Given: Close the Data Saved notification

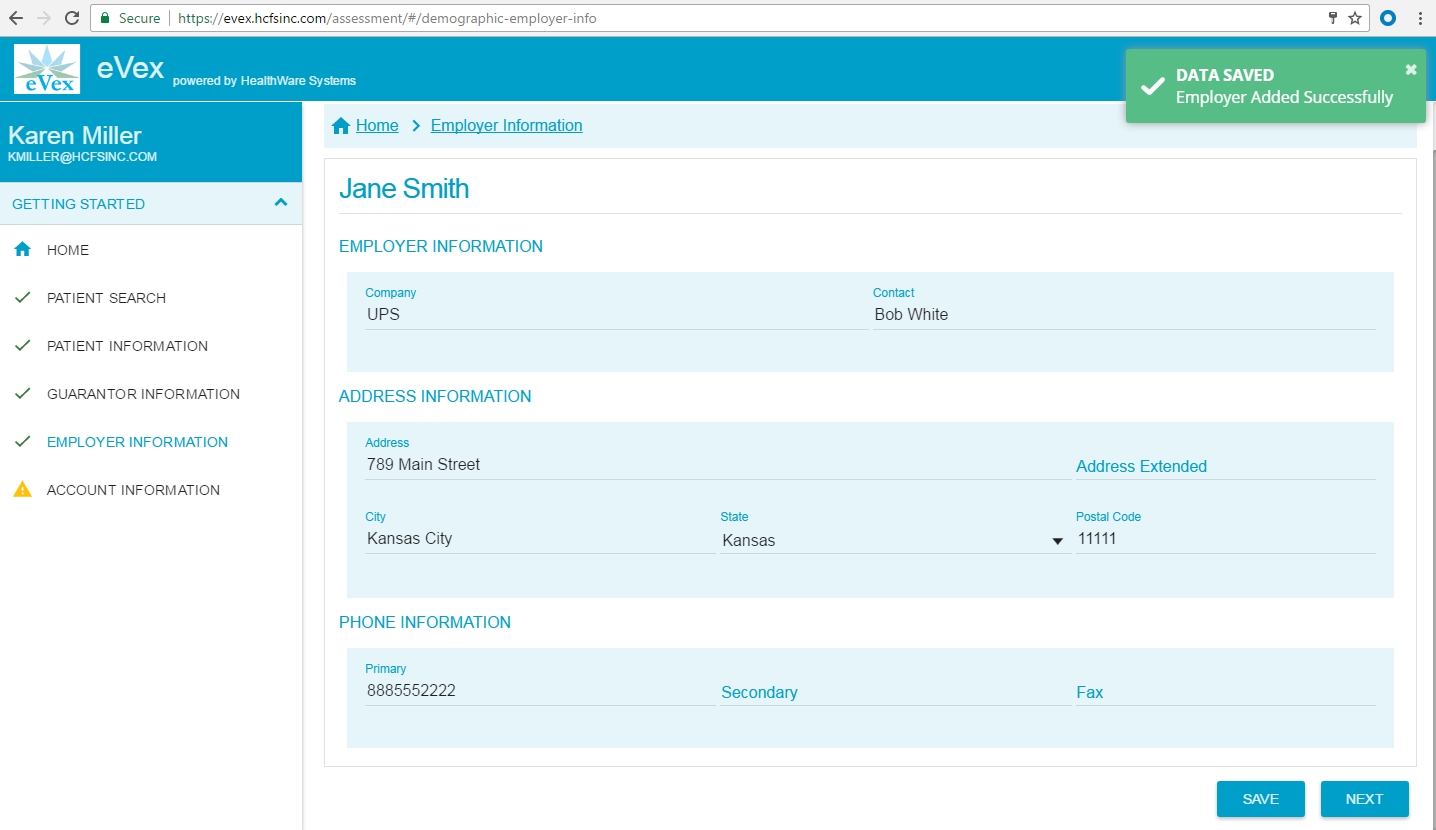Looking at the screenshot, I should click(x=1410, y=69).
